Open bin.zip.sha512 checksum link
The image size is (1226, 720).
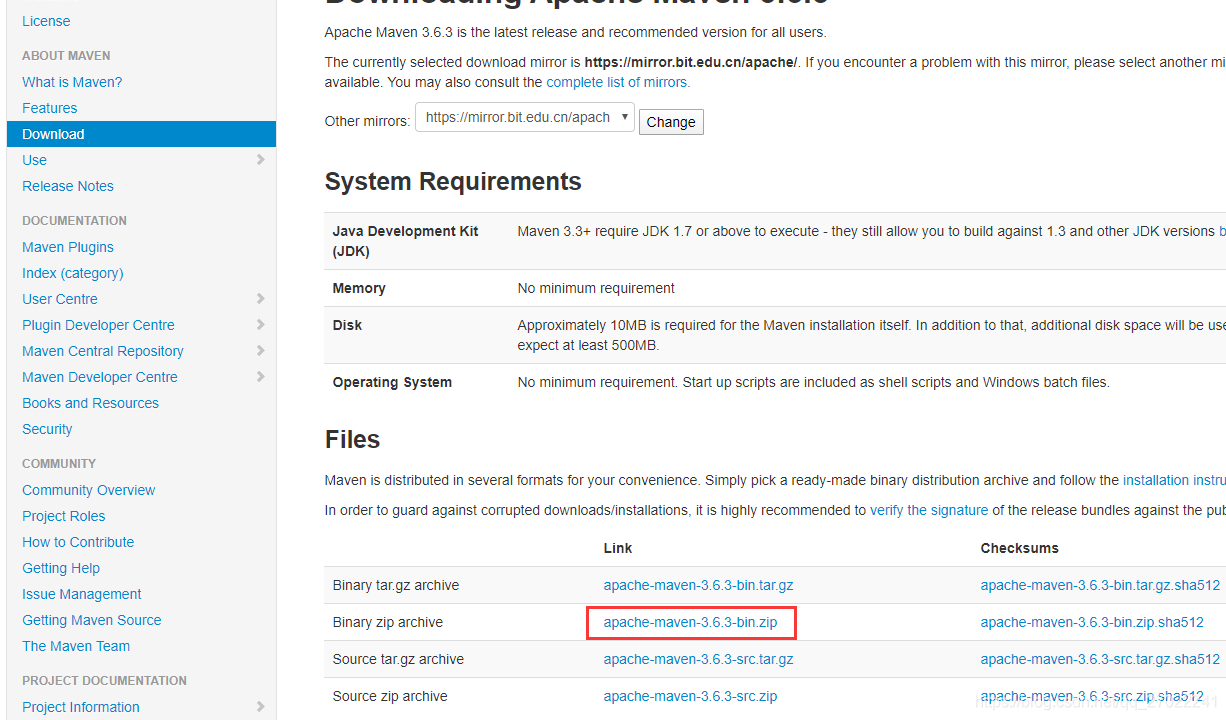pos(1092,622)
